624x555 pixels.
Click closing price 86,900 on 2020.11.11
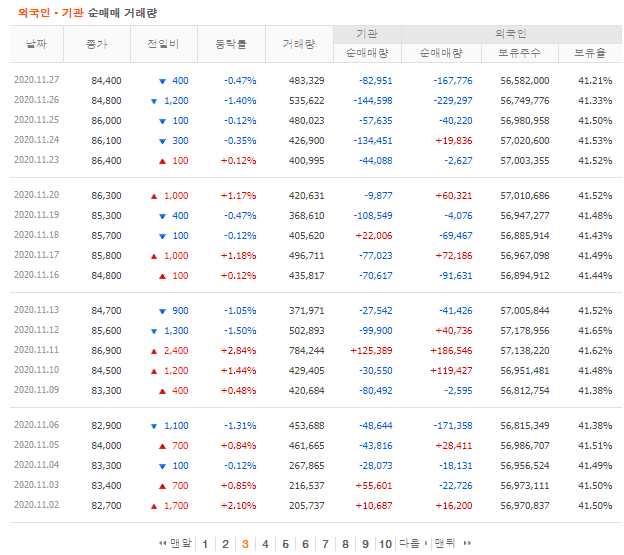(106, 351)
